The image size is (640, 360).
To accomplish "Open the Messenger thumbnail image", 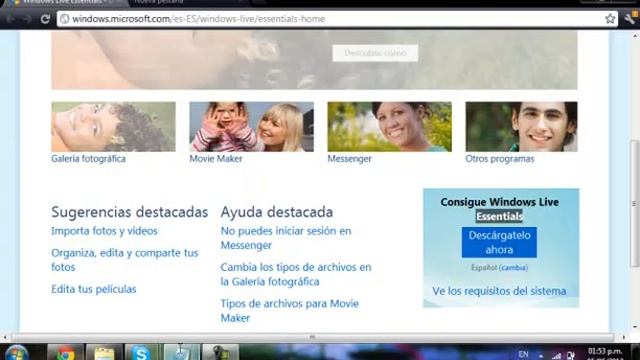I will 389,127.
